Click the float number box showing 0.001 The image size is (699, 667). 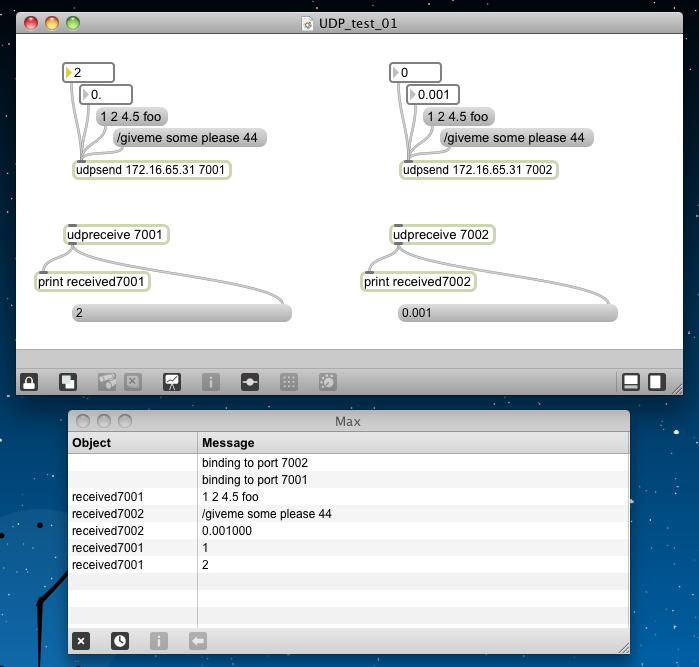pyautogui.click(x=433, y=95)
